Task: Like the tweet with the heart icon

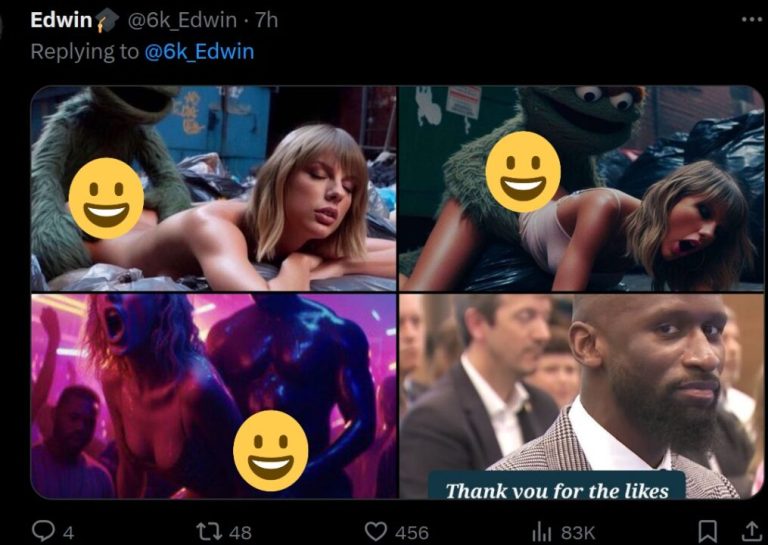Action: 375,531
